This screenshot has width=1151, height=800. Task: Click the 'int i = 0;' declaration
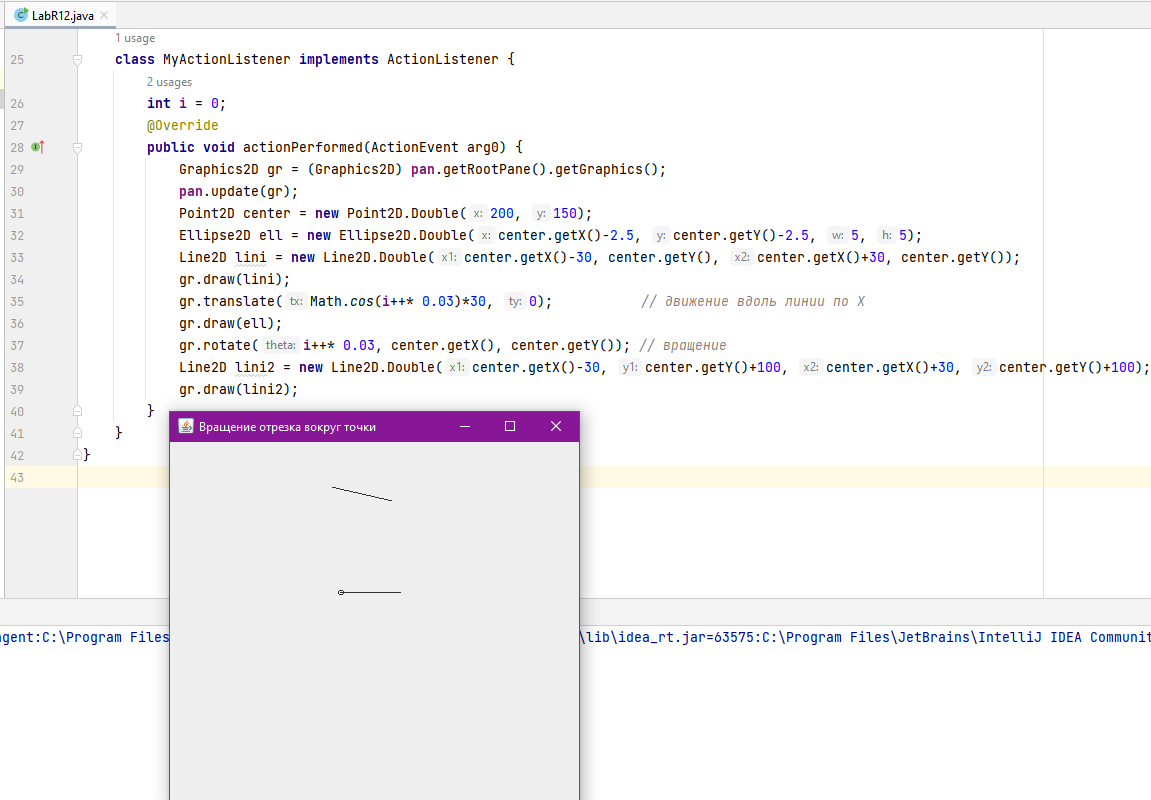[186, 103]
